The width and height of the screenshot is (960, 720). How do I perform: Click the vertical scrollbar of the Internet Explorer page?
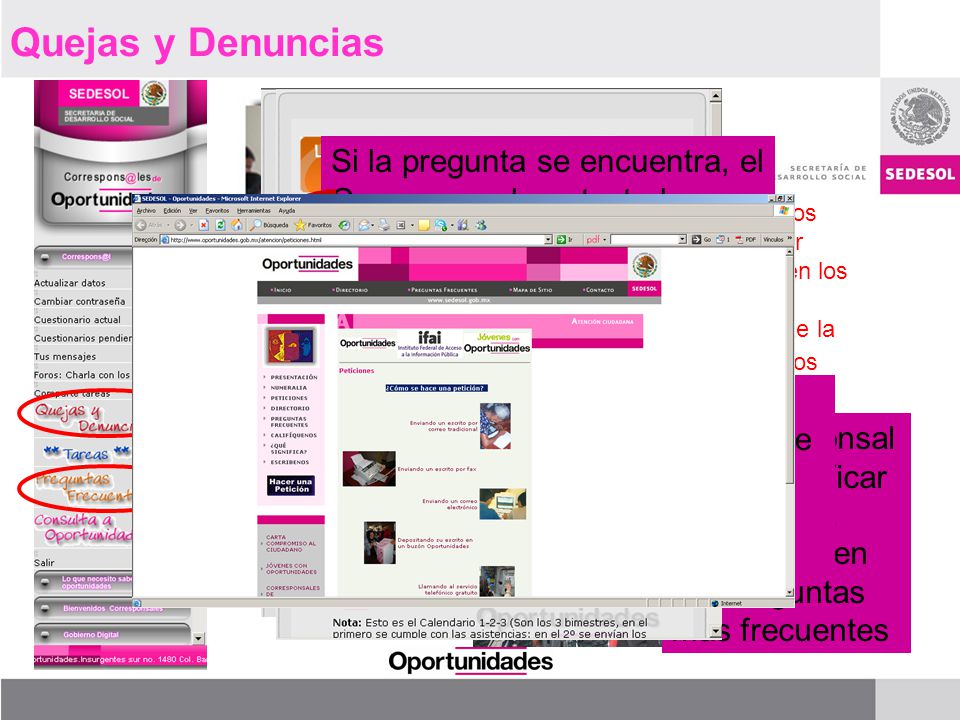(x=790, y=422)
